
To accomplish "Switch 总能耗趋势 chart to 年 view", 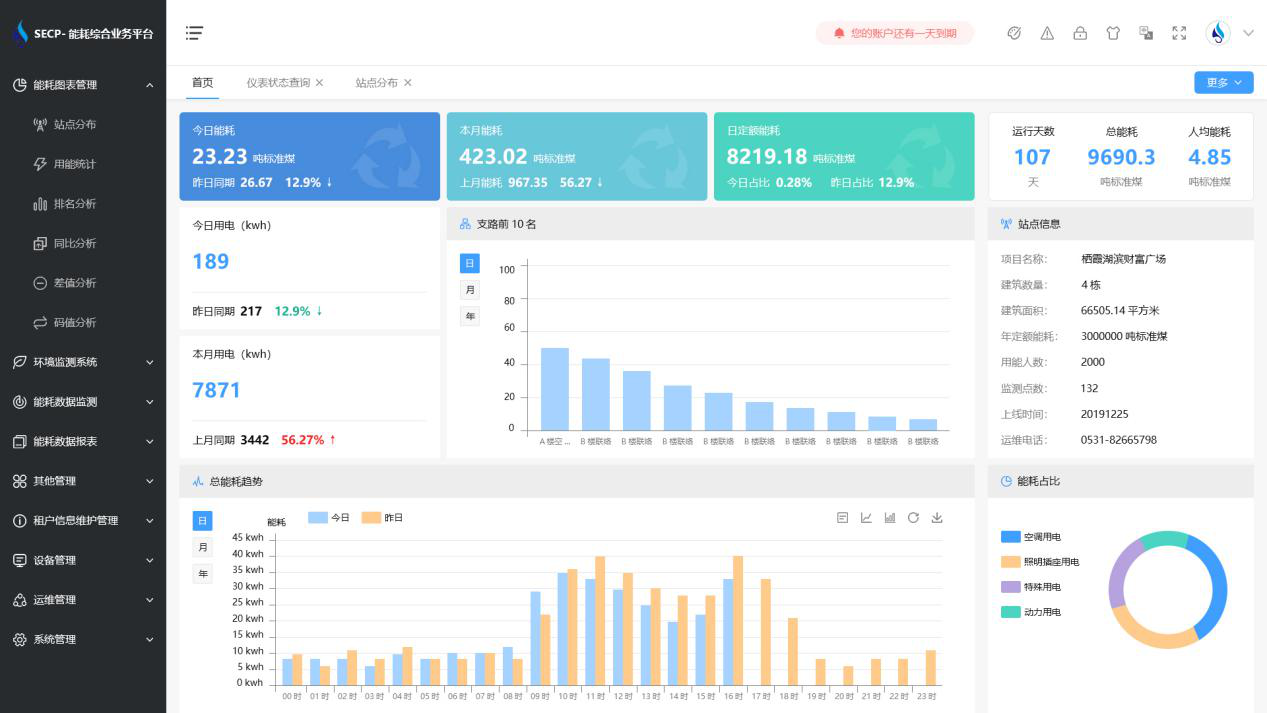I will point(202,573).
